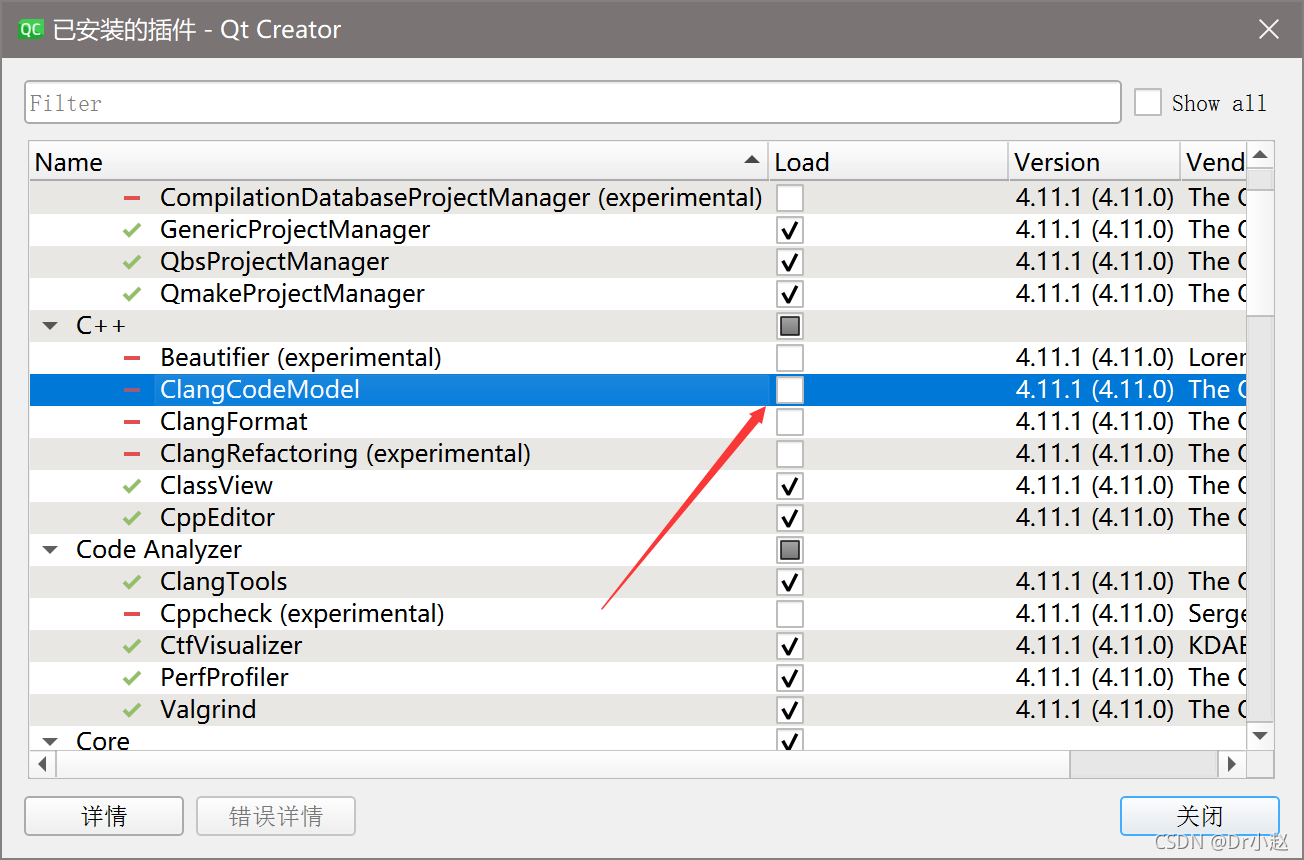The image size is (1304, 860).
Task: Select the ClangFormat plugin row
Action: 638,422
